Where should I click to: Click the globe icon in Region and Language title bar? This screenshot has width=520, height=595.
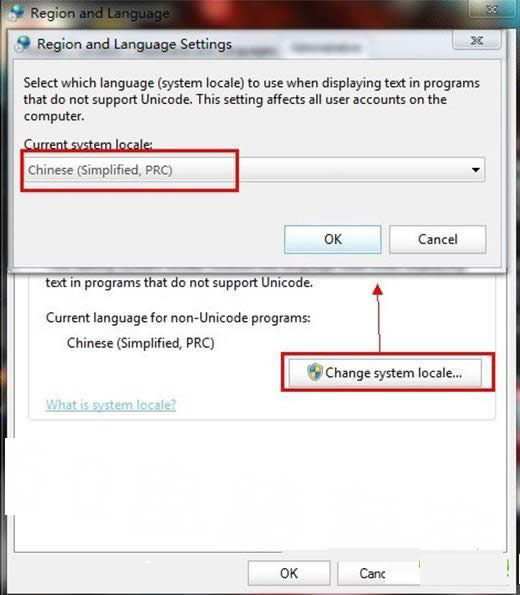point(17,13)
